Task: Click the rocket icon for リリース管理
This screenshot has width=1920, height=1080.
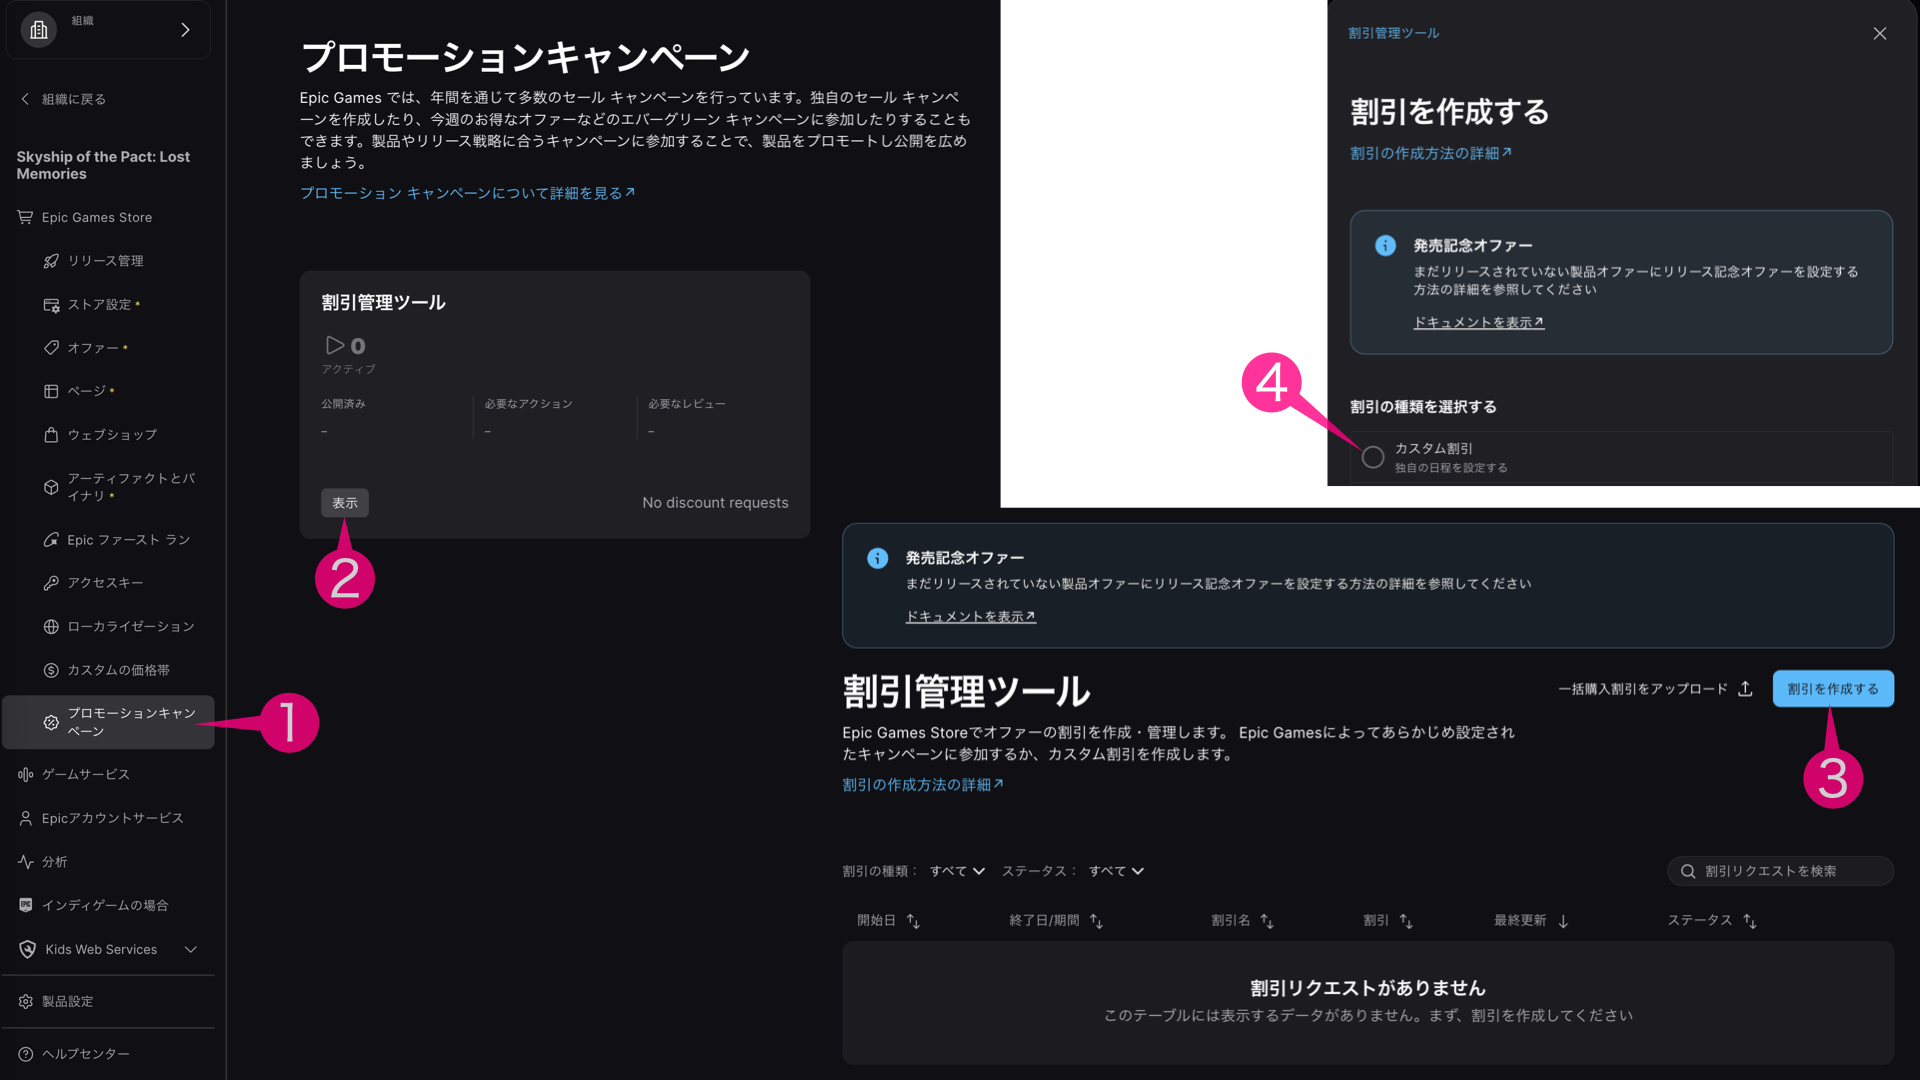Action: (x=51, y=261)
